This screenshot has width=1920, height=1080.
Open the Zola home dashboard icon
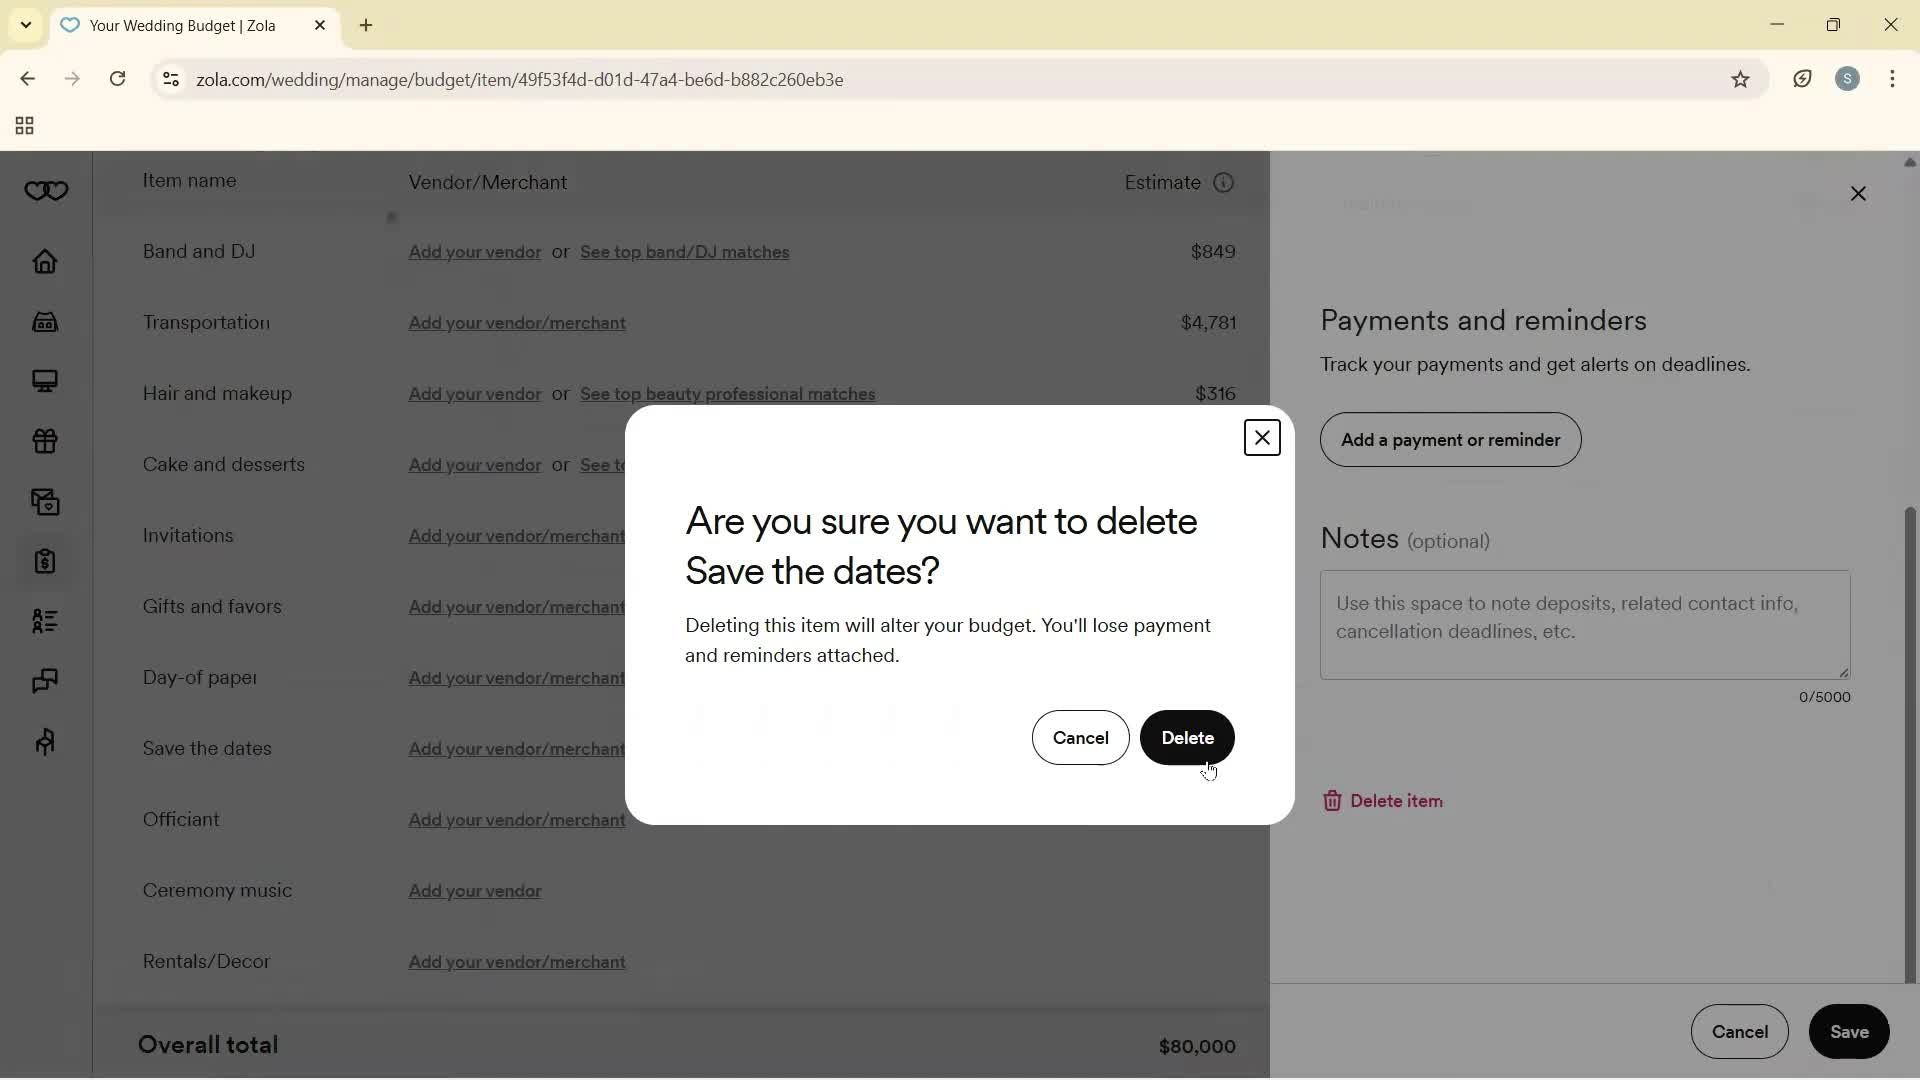click(x=45, y=261)
